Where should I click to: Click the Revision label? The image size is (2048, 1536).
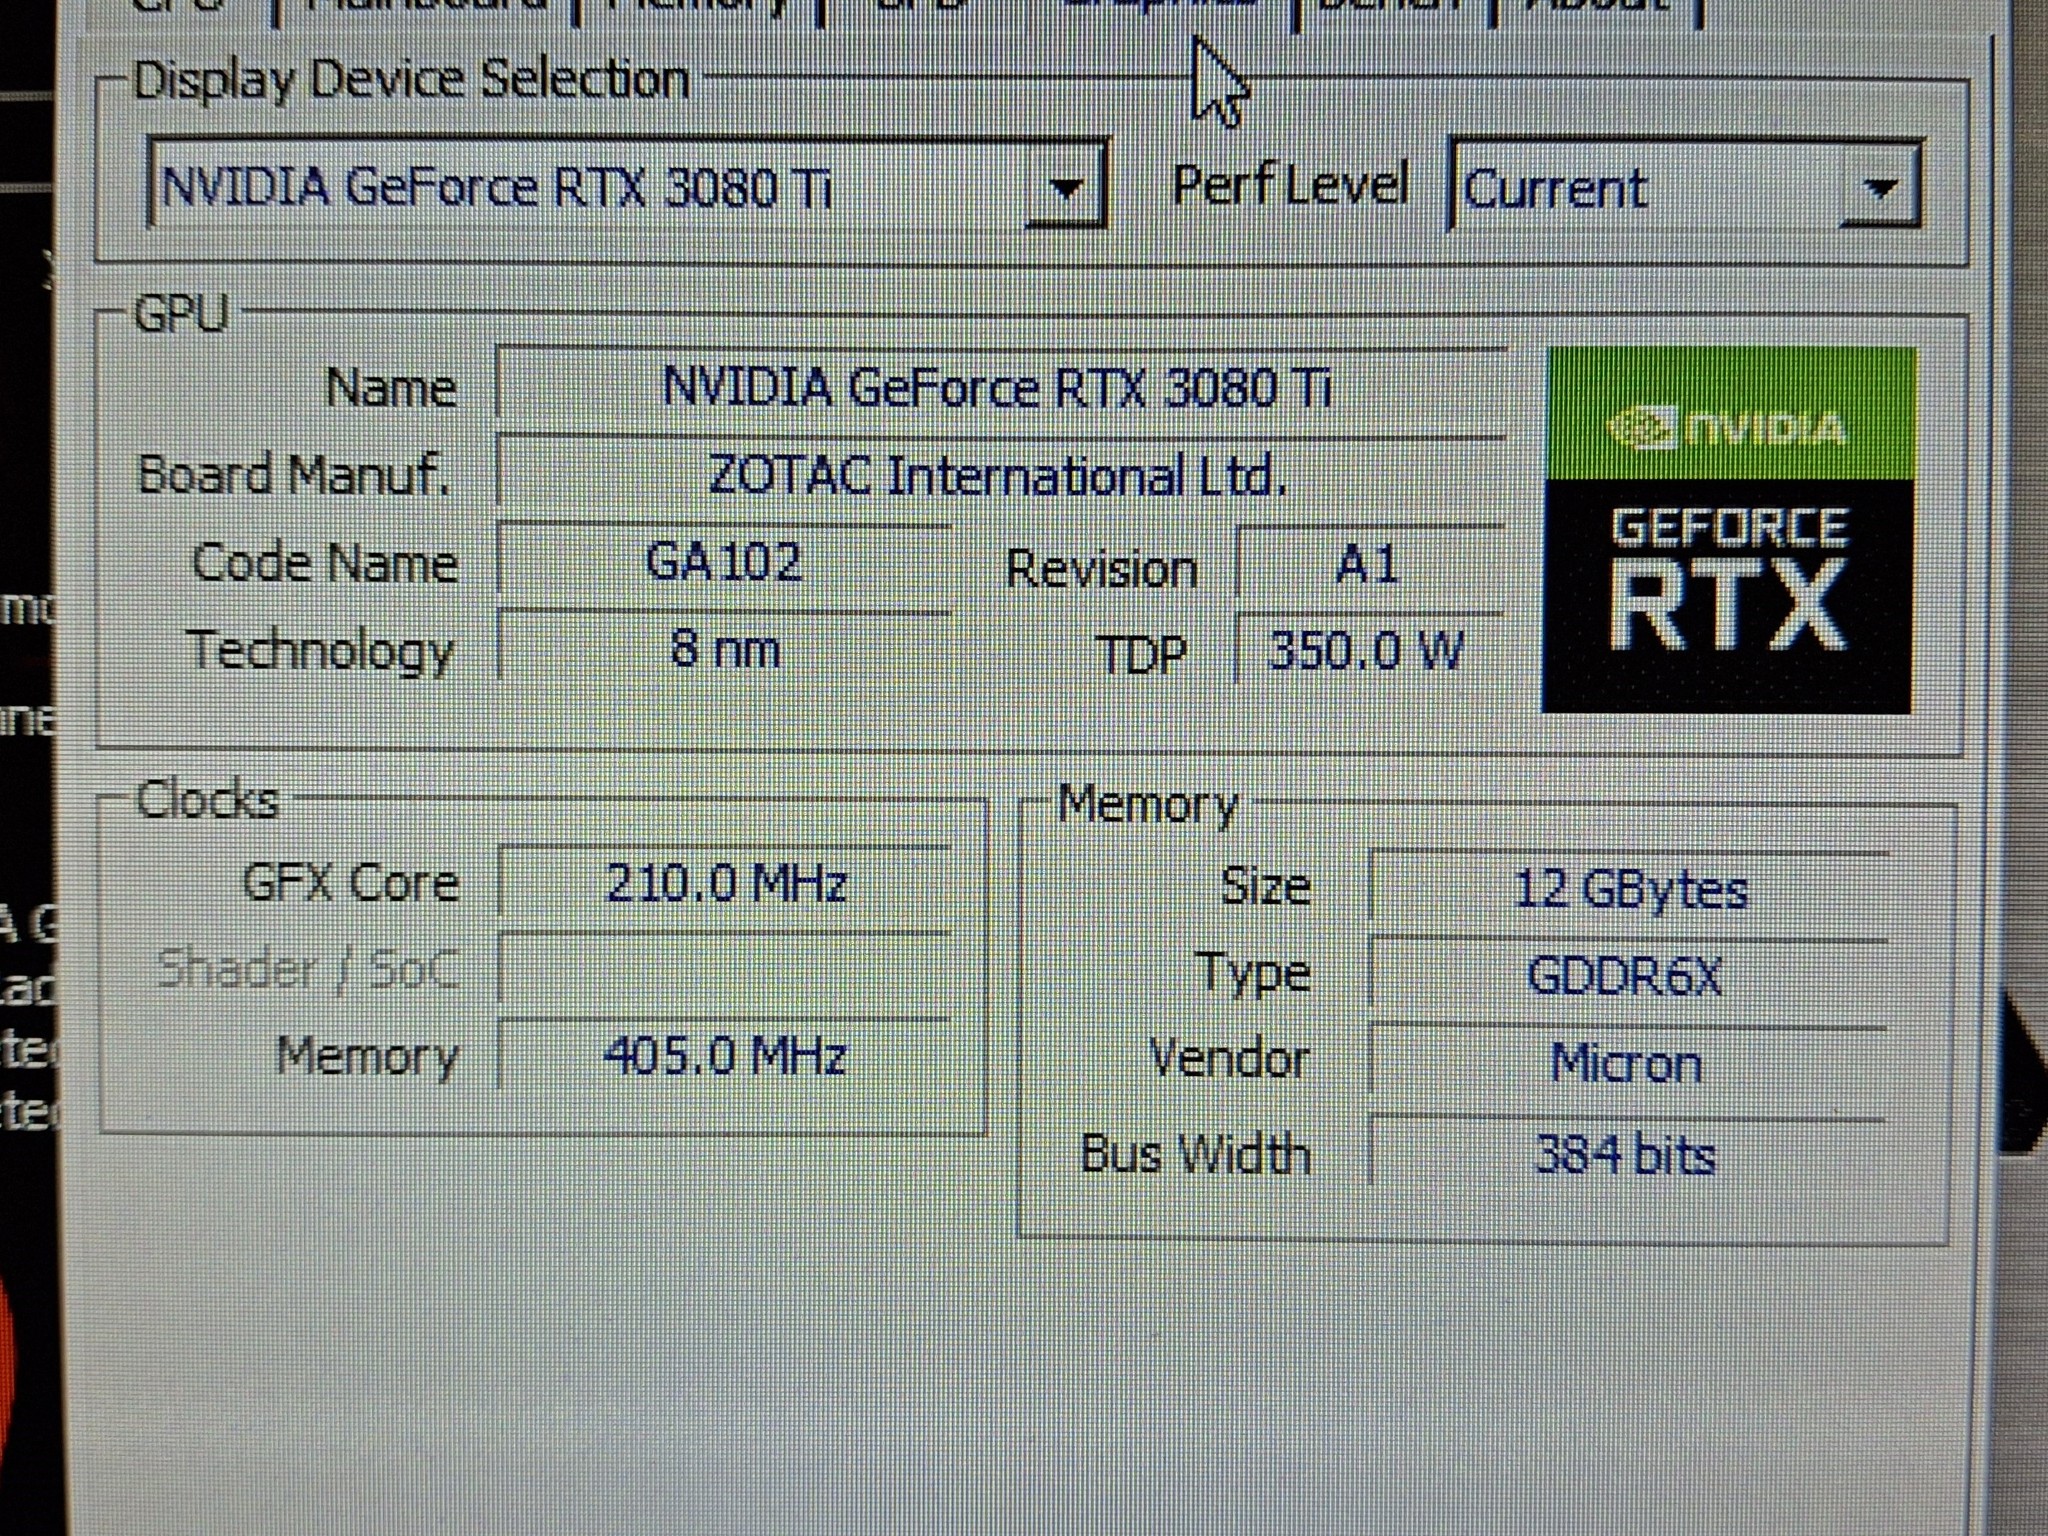click(x=1102, y=569)
